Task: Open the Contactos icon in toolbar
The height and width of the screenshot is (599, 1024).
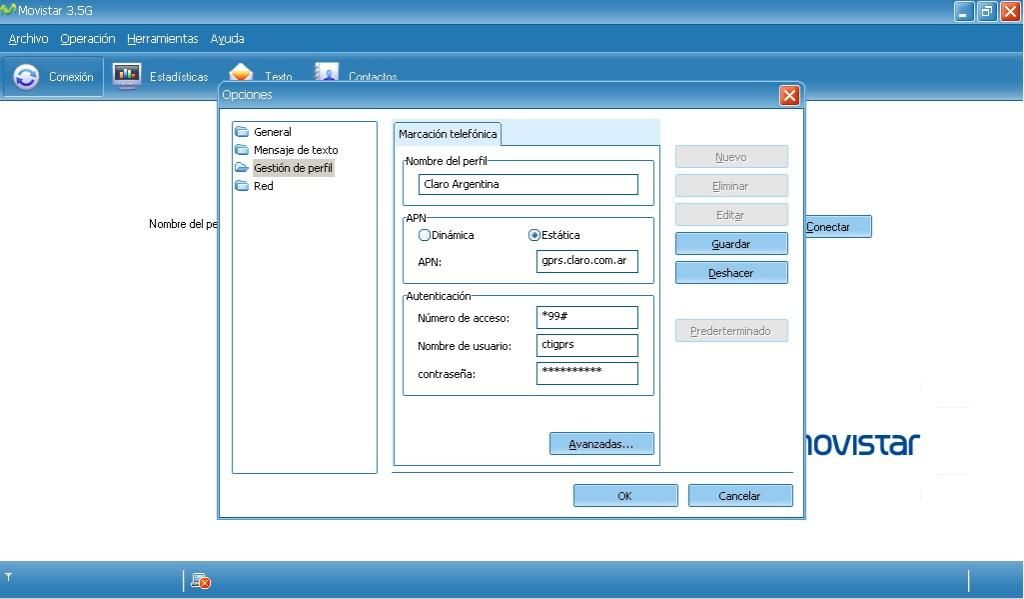Action: (x=327, y=72)
